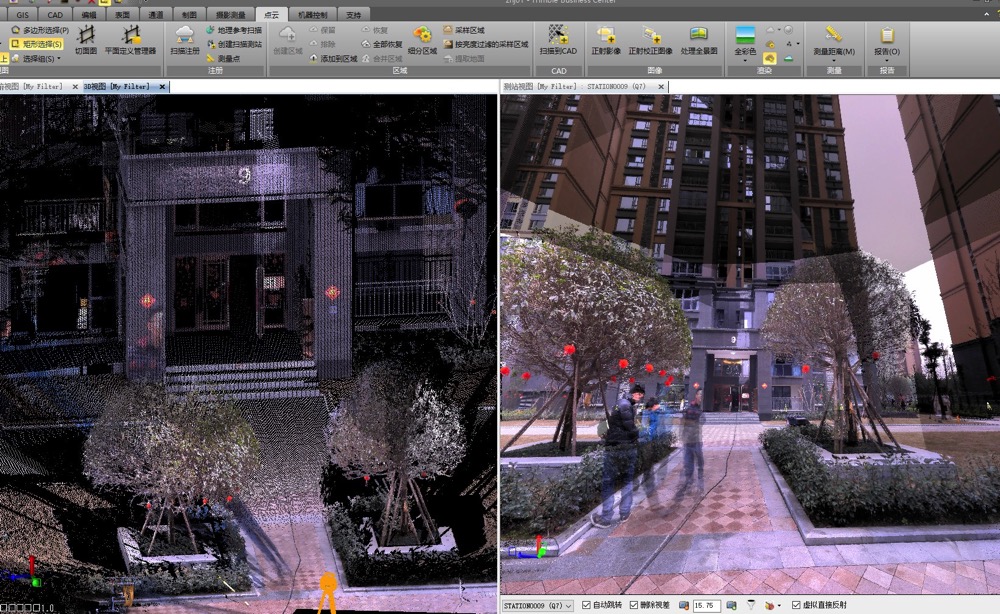Open the 支持 support tab
Viewport: 1000px width, 614px height.
(x=353, y=15)
